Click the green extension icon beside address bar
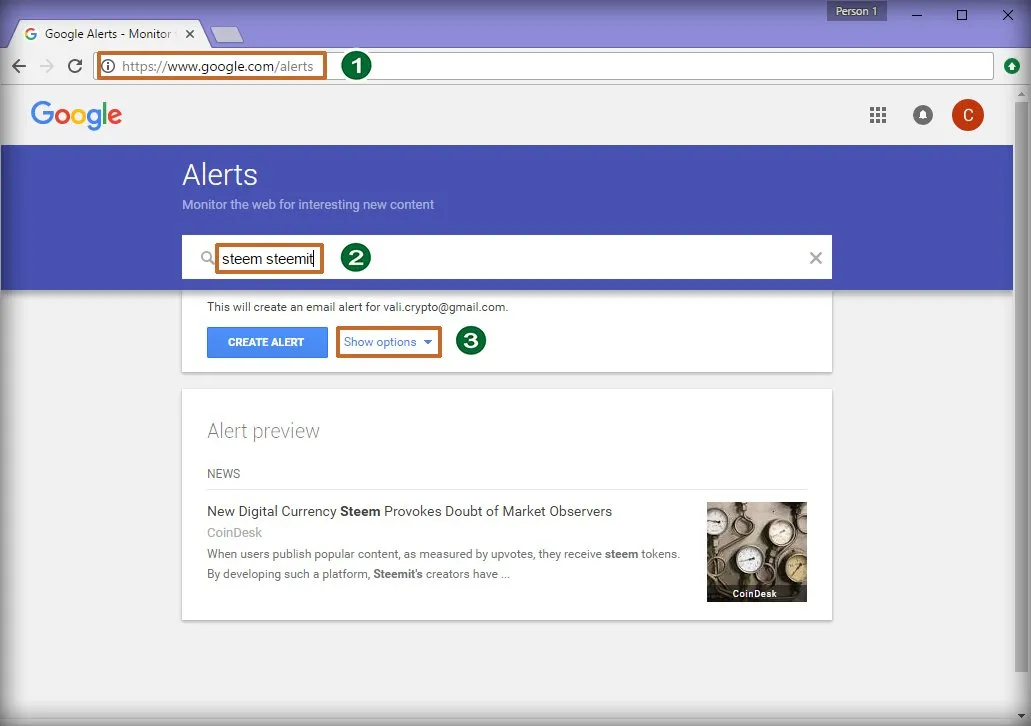This screenshot has width=1031, height=726. click(1012, 66)
